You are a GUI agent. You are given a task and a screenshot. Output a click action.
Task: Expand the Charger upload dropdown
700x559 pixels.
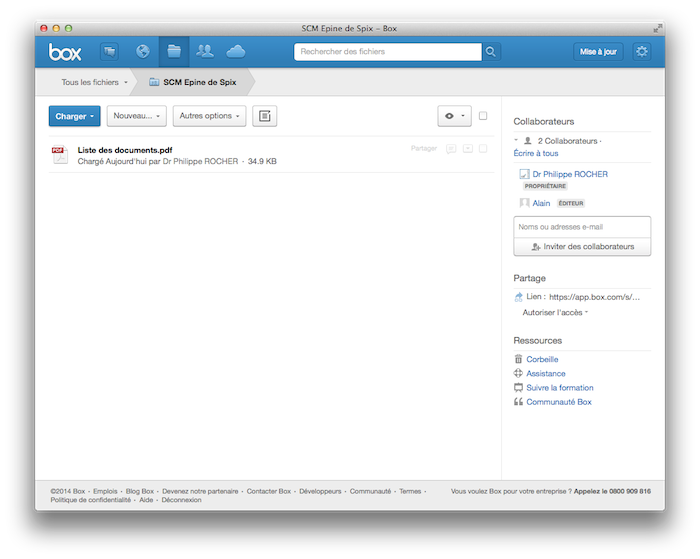click(74, 116)
